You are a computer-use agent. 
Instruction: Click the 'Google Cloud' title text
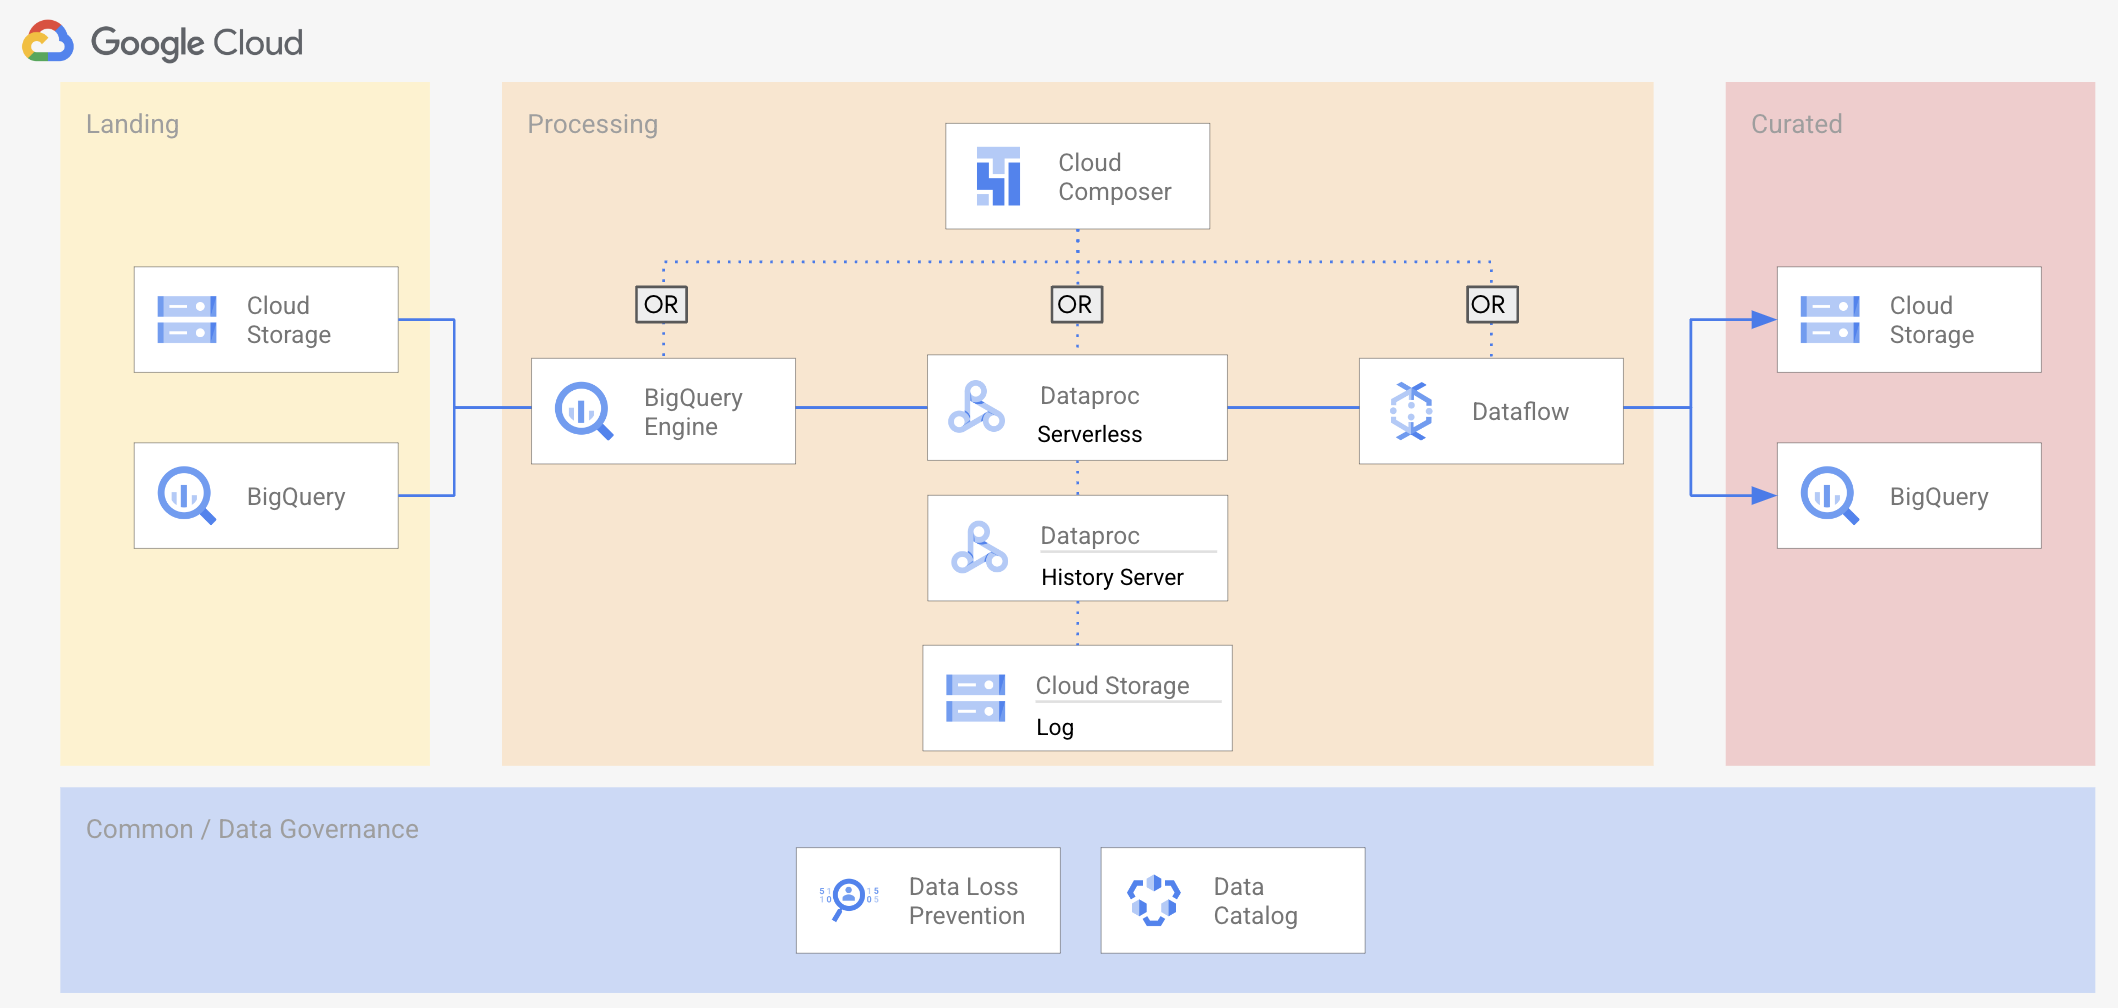pos(197,43)
